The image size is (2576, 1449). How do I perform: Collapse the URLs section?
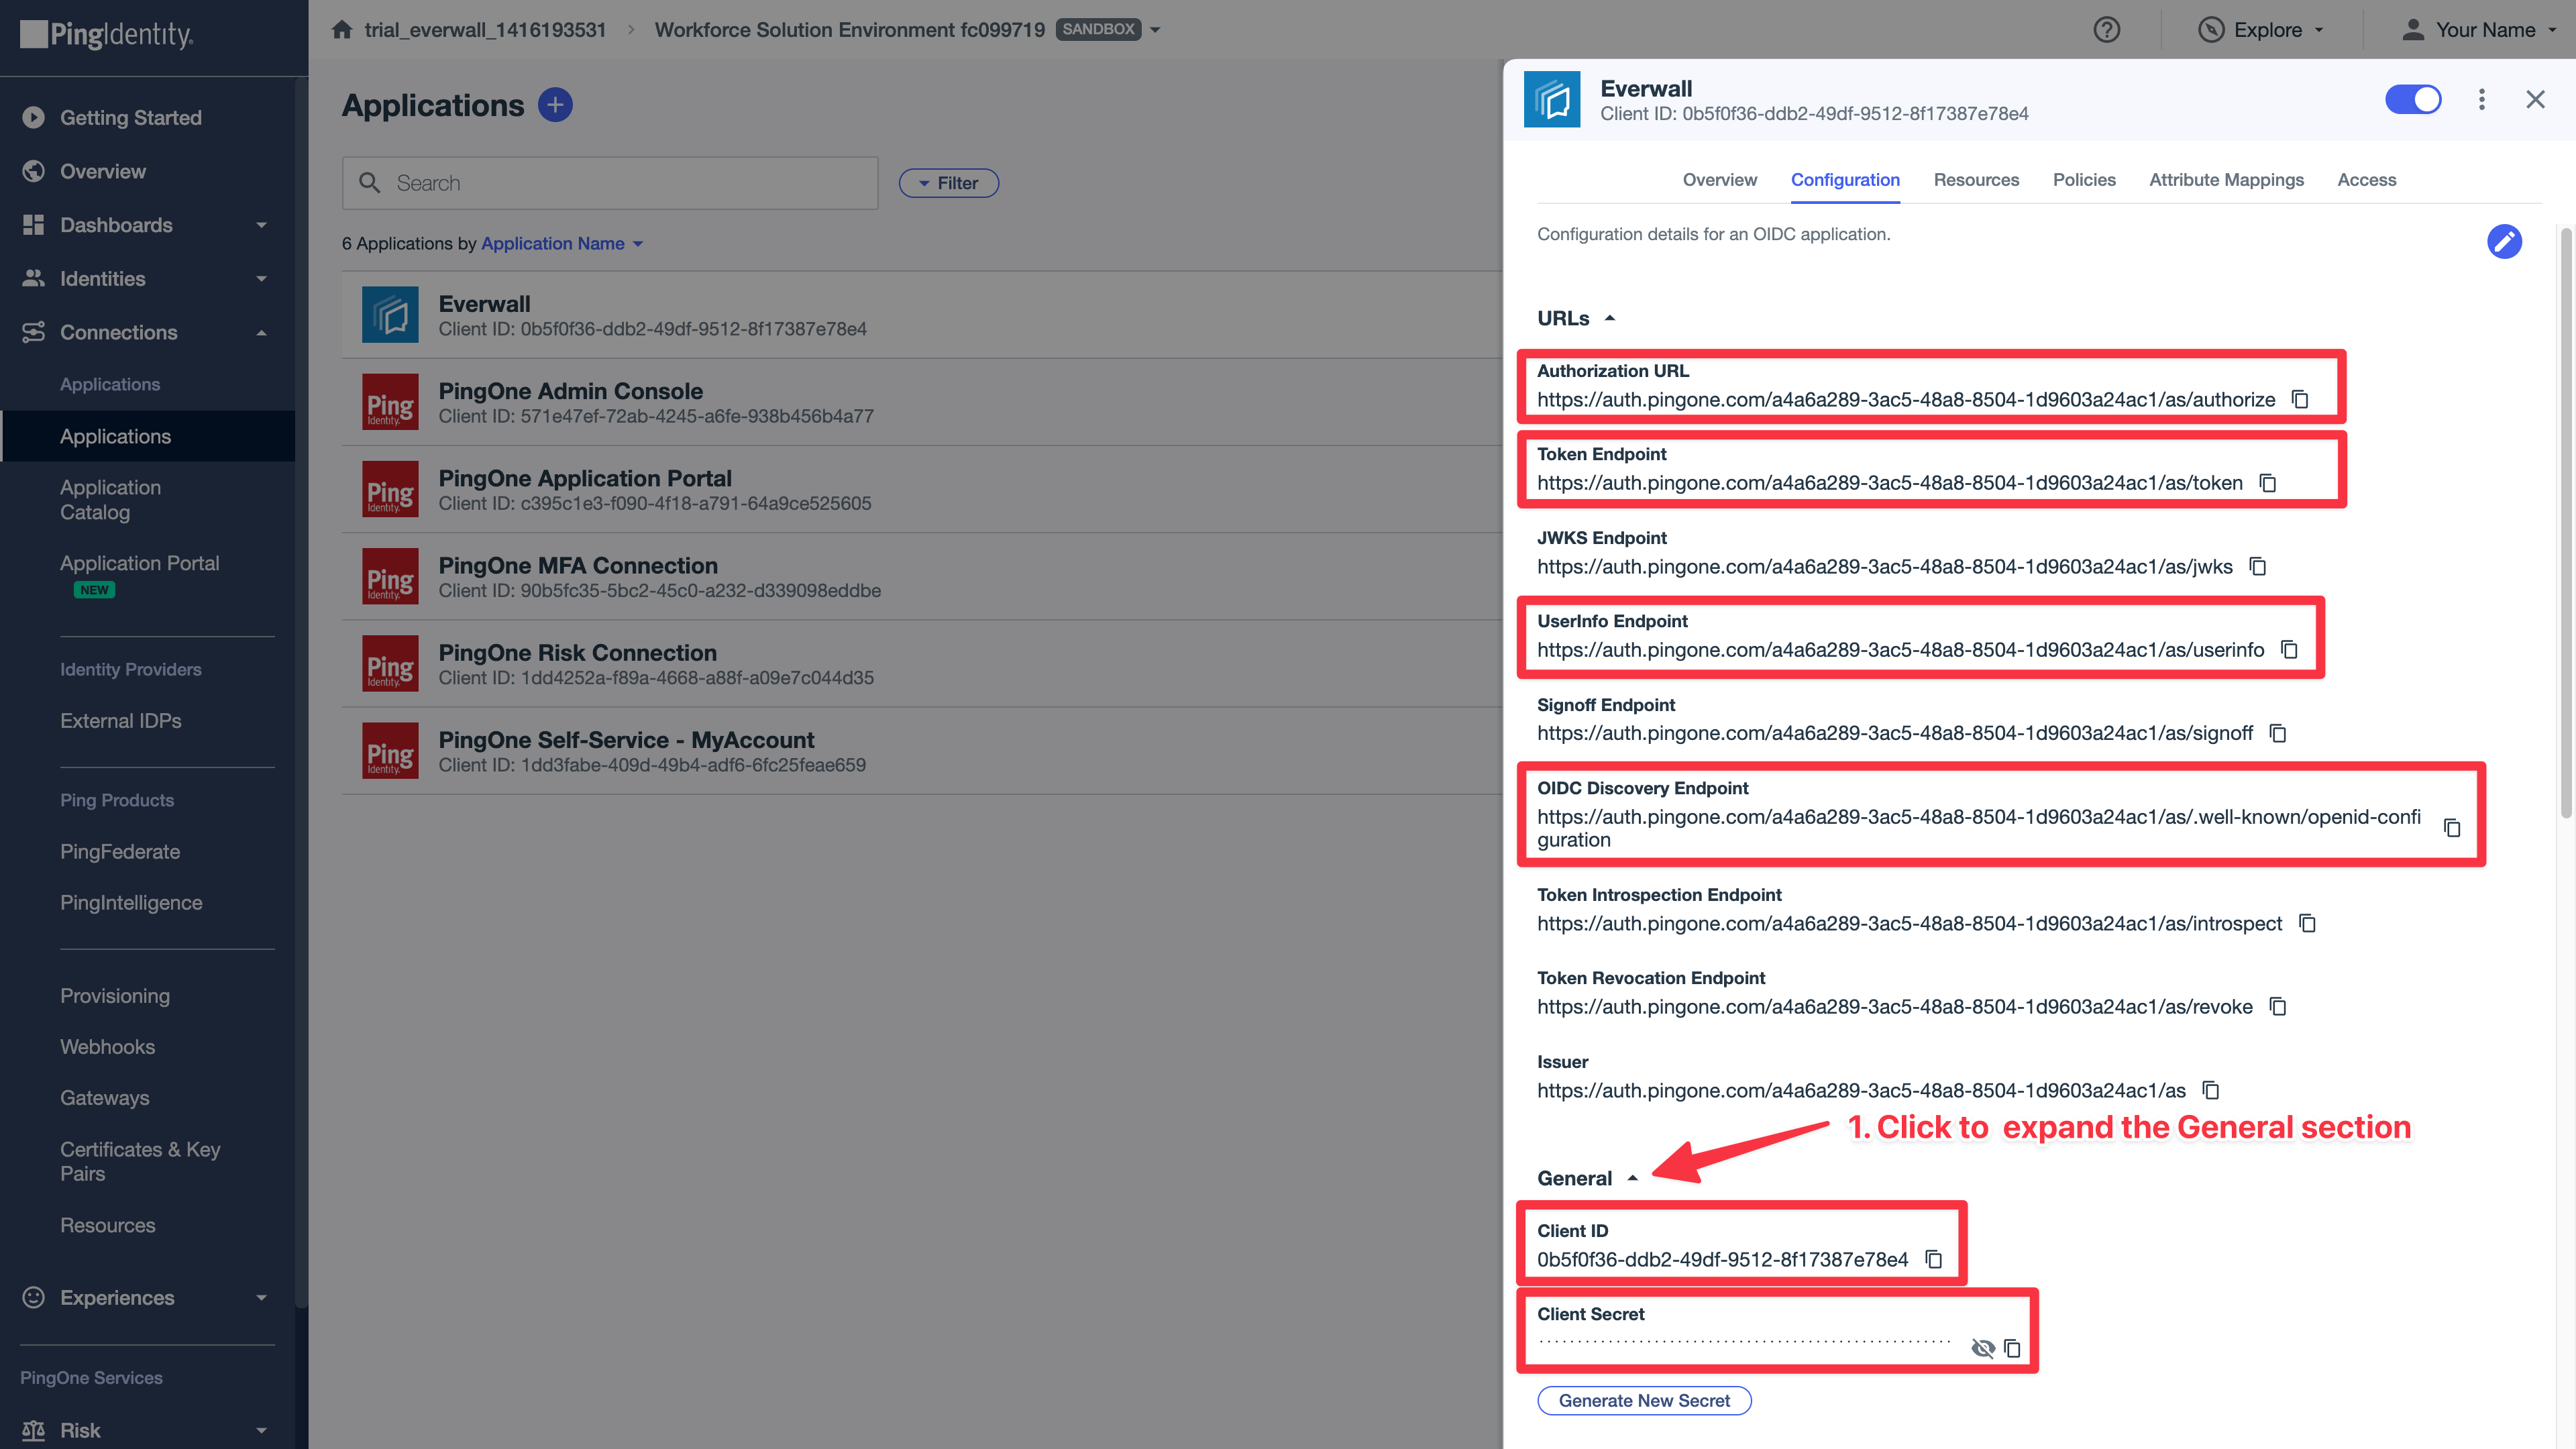(1576, 318)
